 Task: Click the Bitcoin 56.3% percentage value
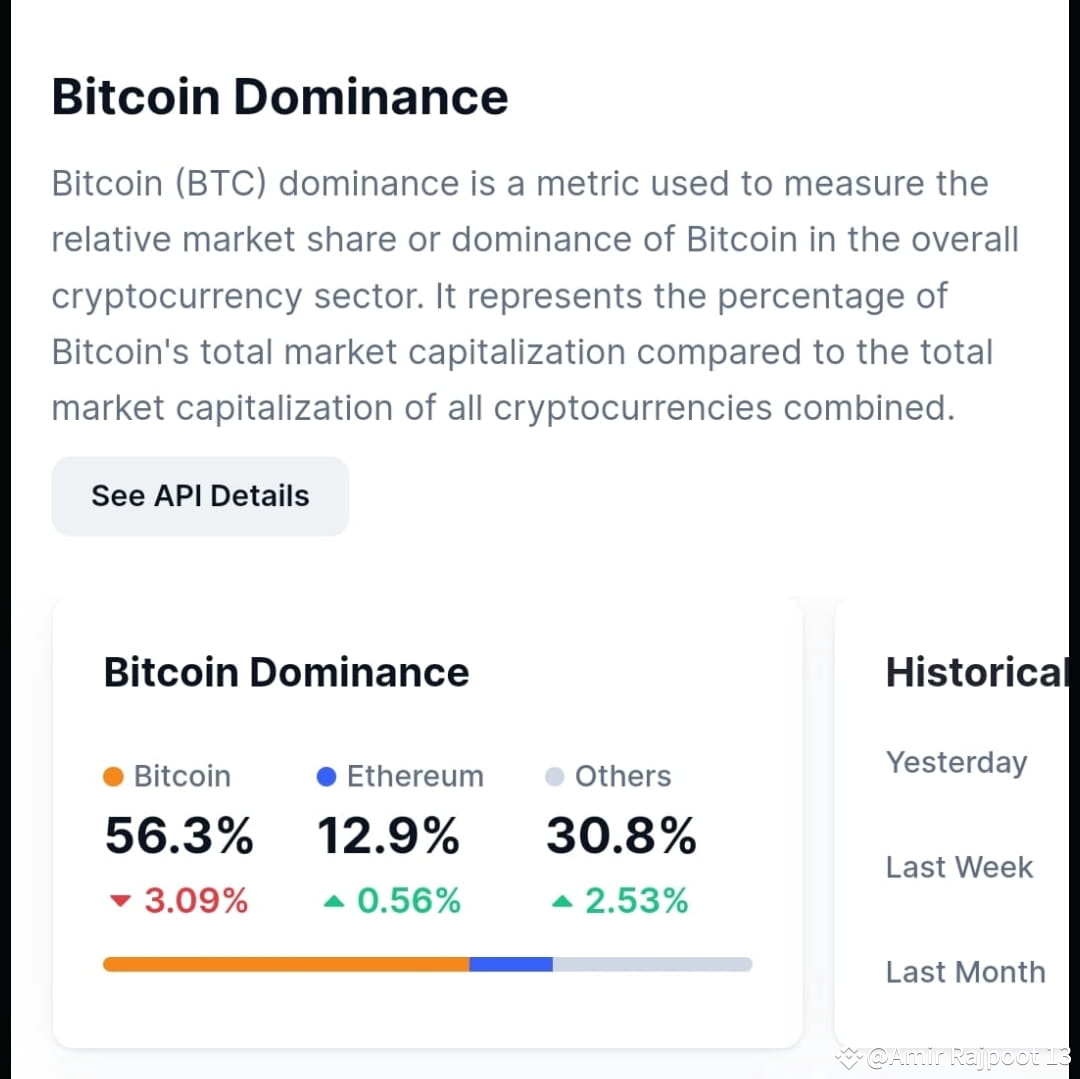(x=180, y=836)
